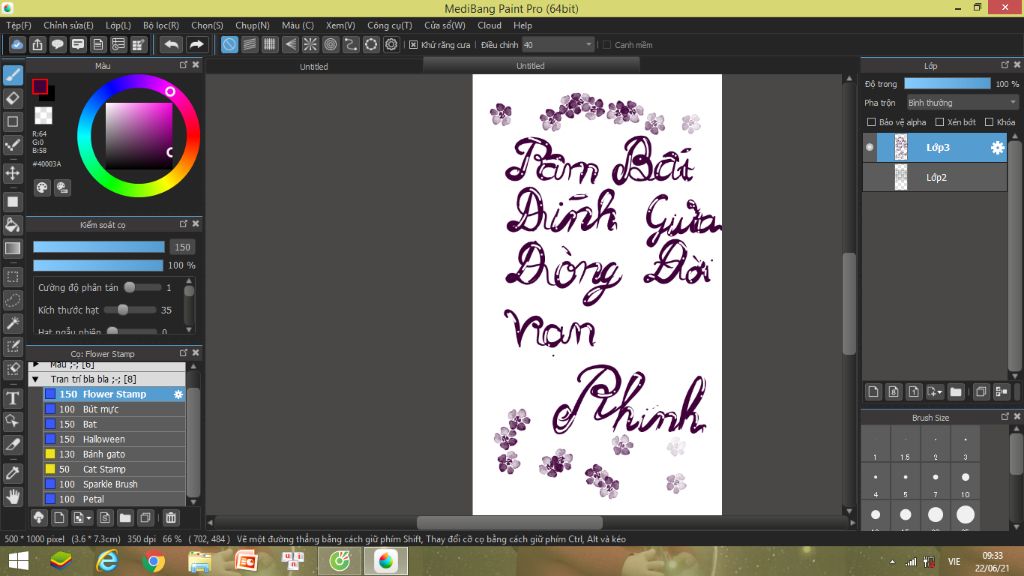This screenshot has height=576, width=1024.
Task: Select the Gradient tool
Action: (12, 248)
